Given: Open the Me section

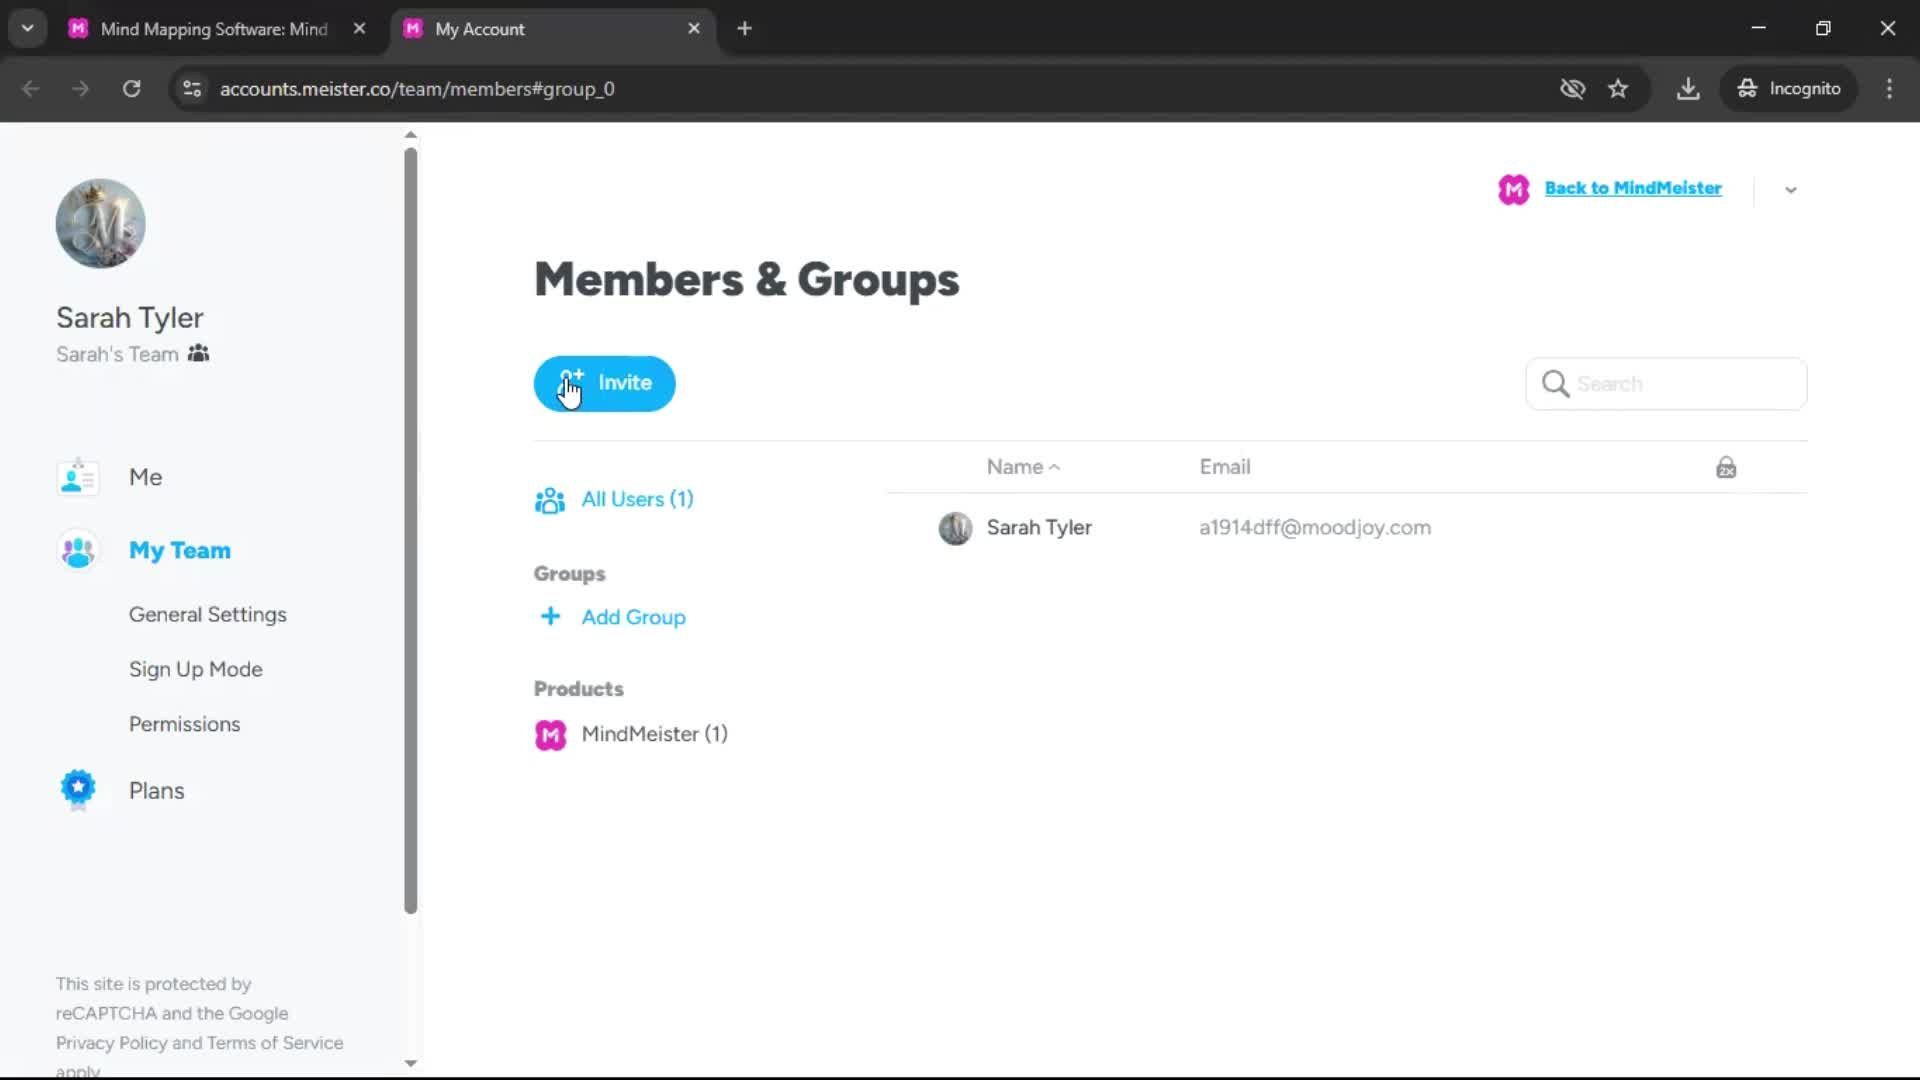Looking at the screenshot, I should coord(145,477).
